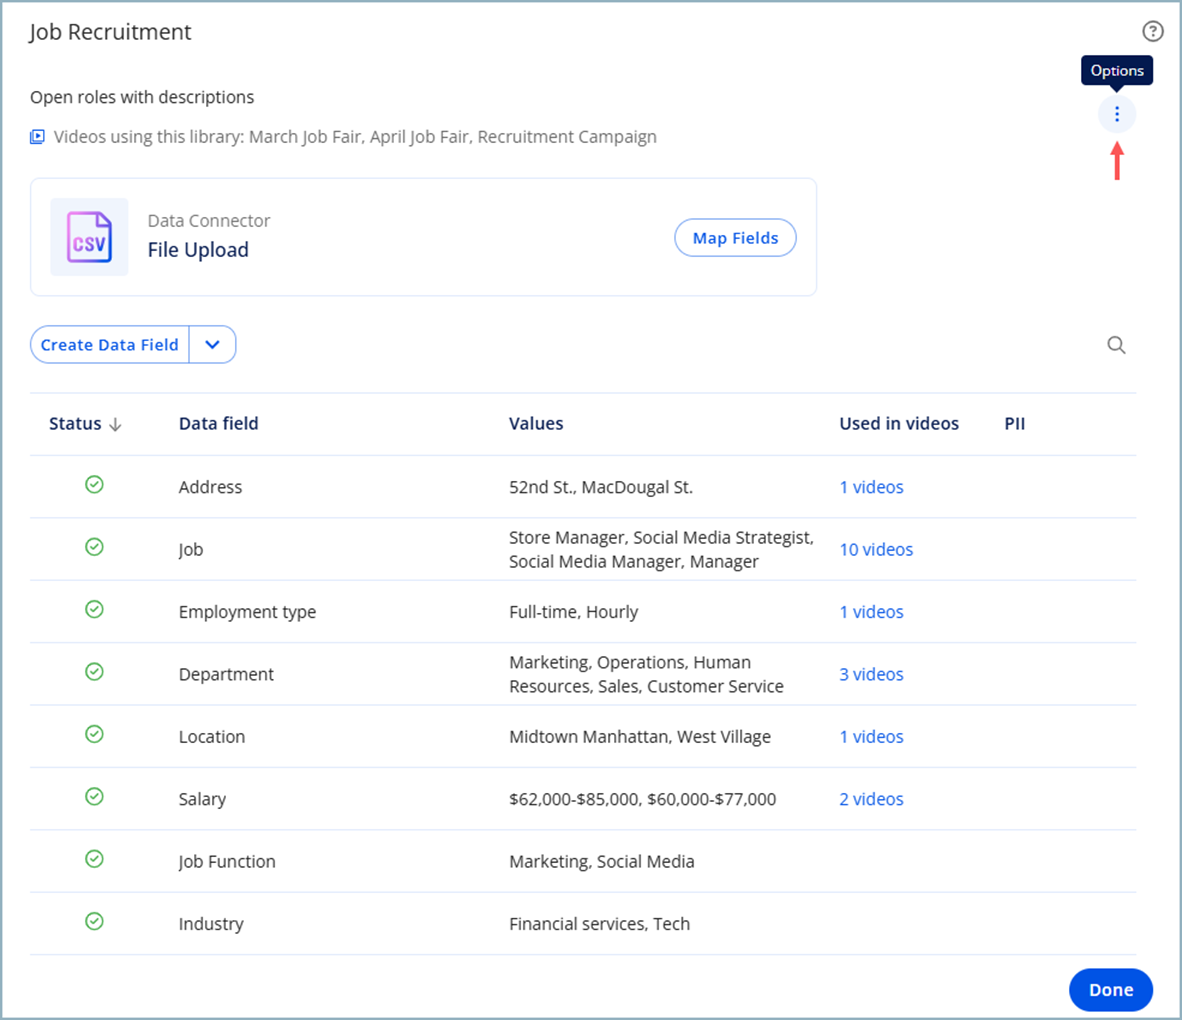Click the Map Fields button
Screen dimensions: 1182x1020
tap(735, 238)
